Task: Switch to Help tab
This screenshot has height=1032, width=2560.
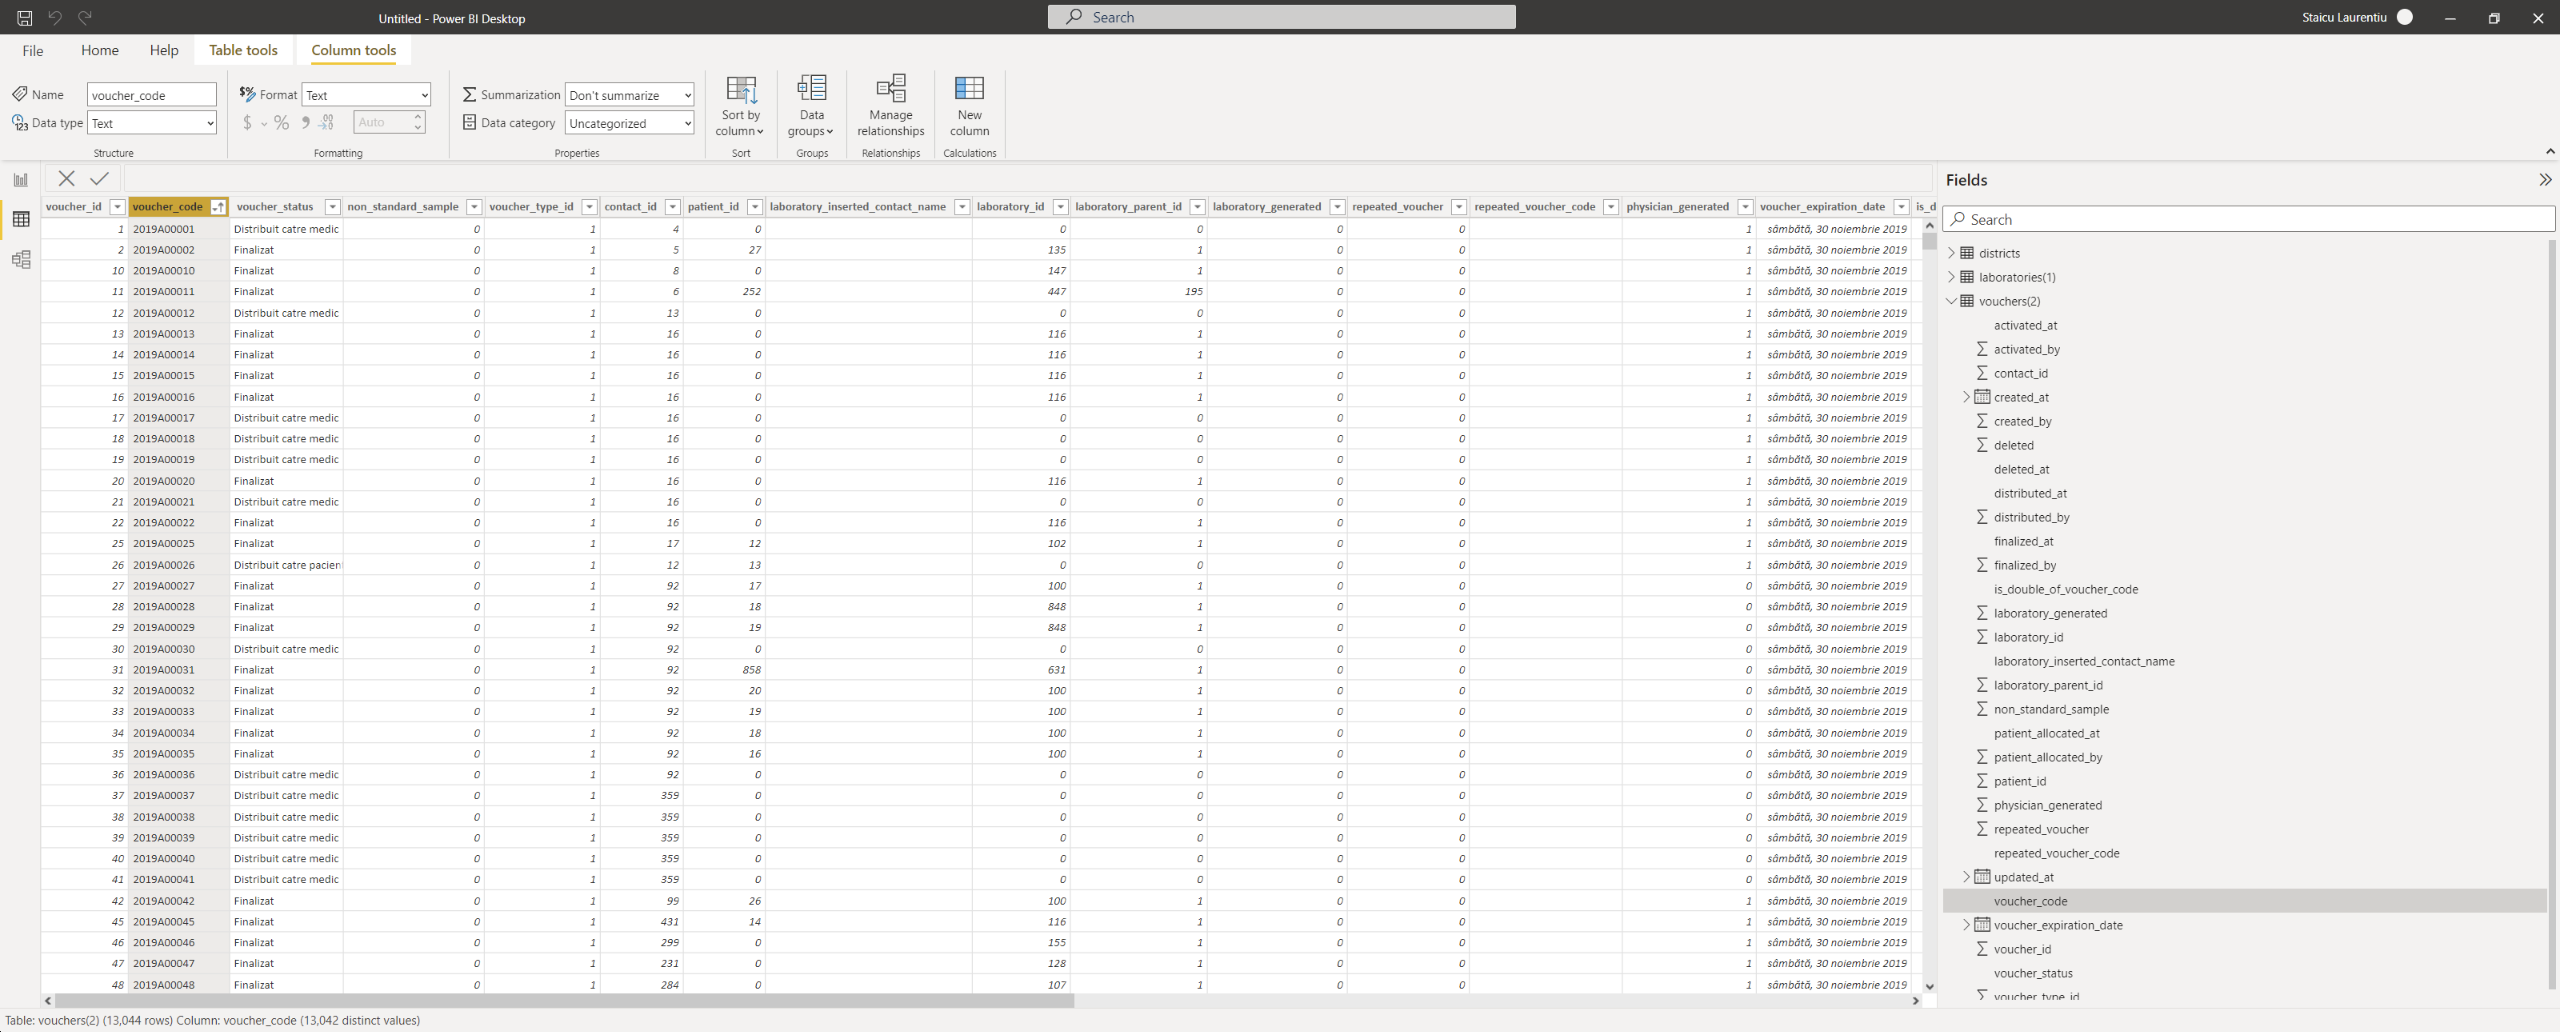Action: (x=164, y=50)
